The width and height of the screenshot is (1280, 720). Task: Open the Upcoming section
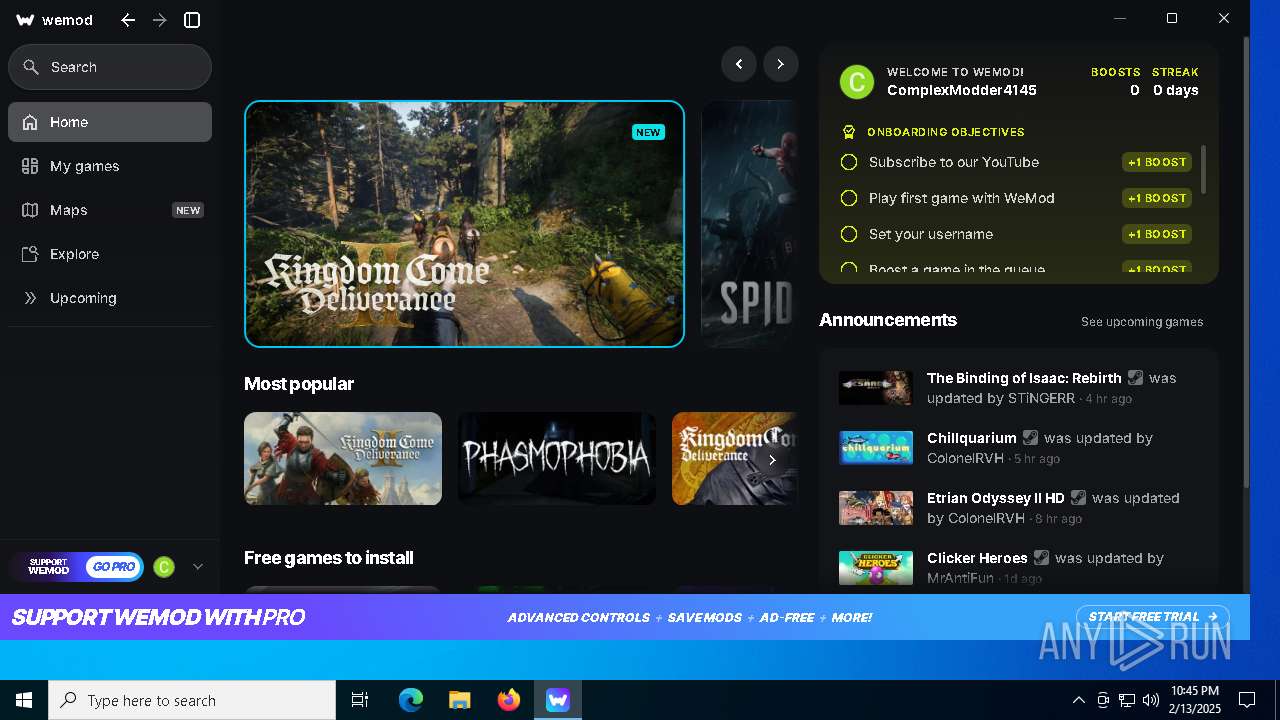pos(110,298)
